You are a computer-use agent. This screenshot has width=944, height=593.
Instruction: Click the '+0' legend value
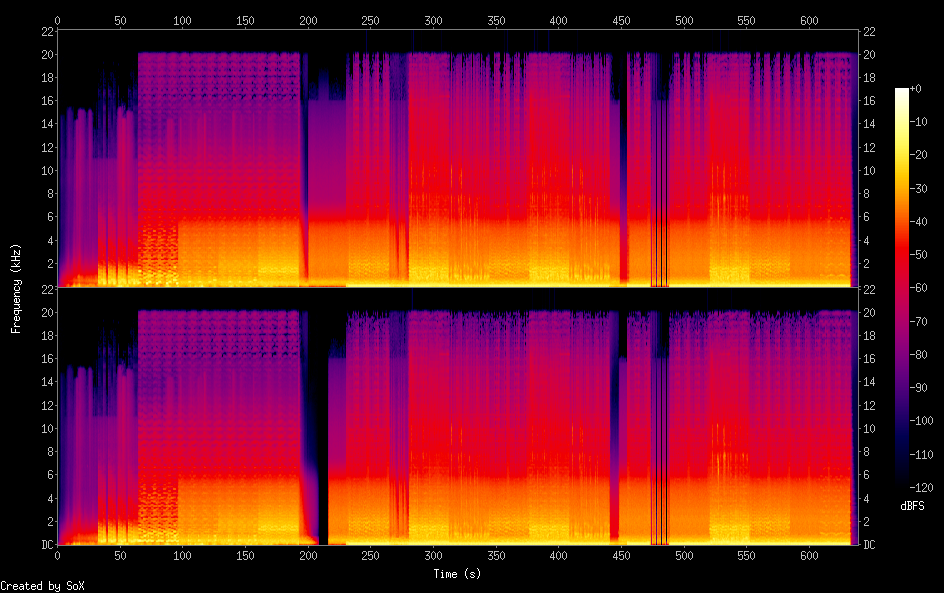(x=916, y=88)
